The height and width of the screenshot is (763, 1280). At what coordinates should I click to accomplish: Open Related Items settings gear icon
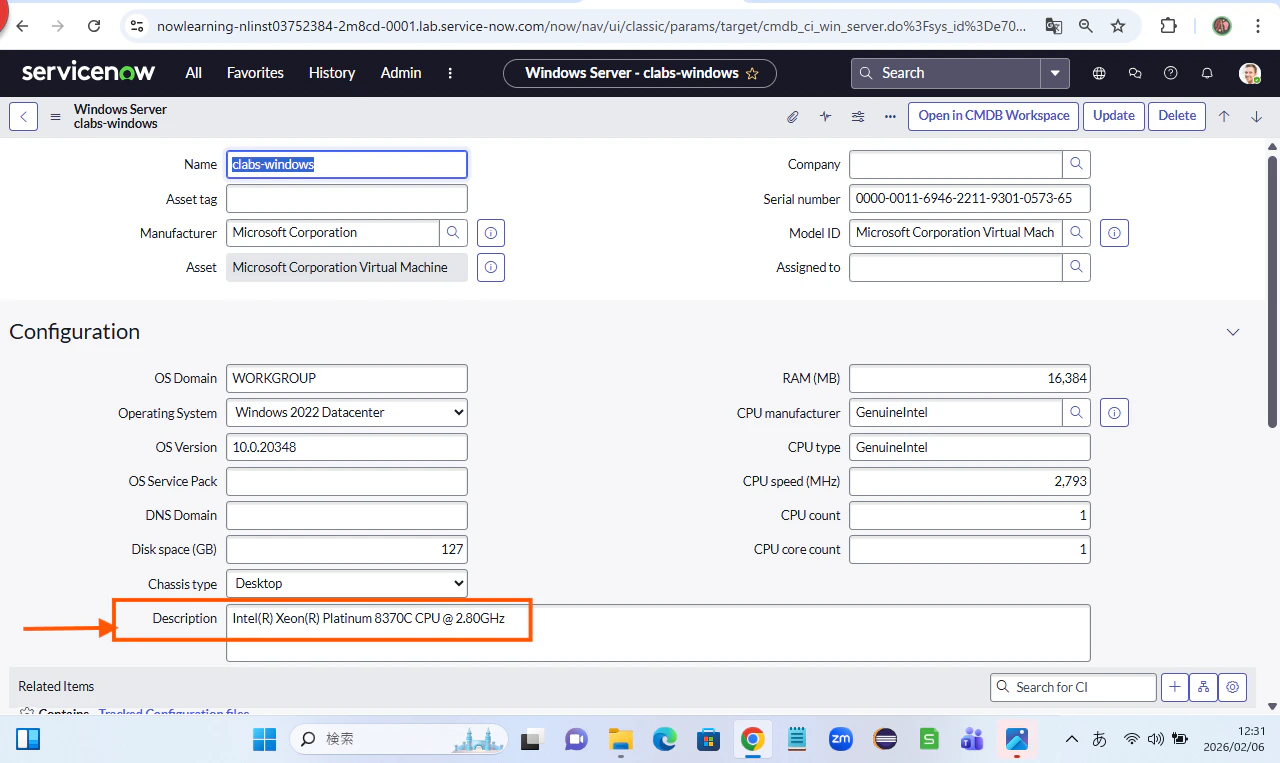(1233, 687)
